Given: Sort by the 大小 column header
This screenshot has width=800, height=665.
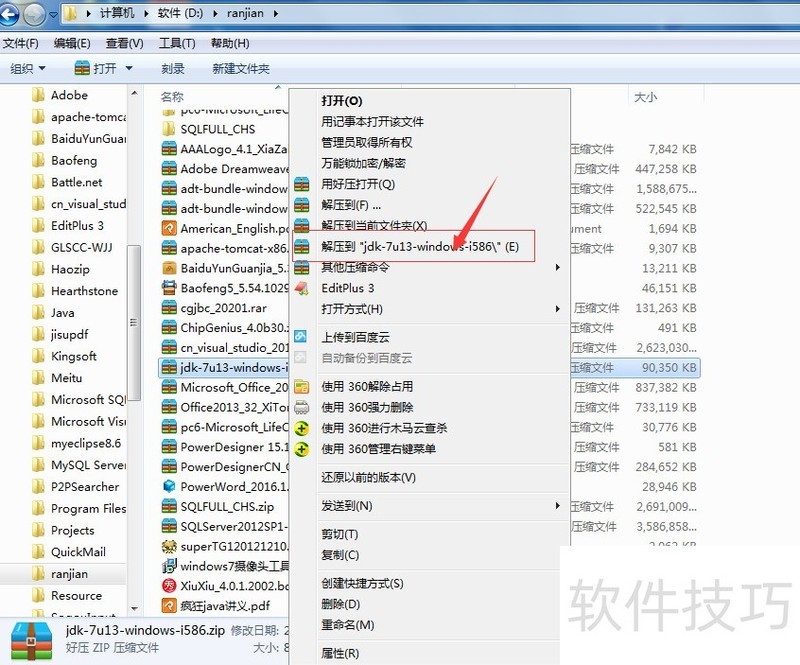Looking at the screenshot, I should [x=645, y=97].
